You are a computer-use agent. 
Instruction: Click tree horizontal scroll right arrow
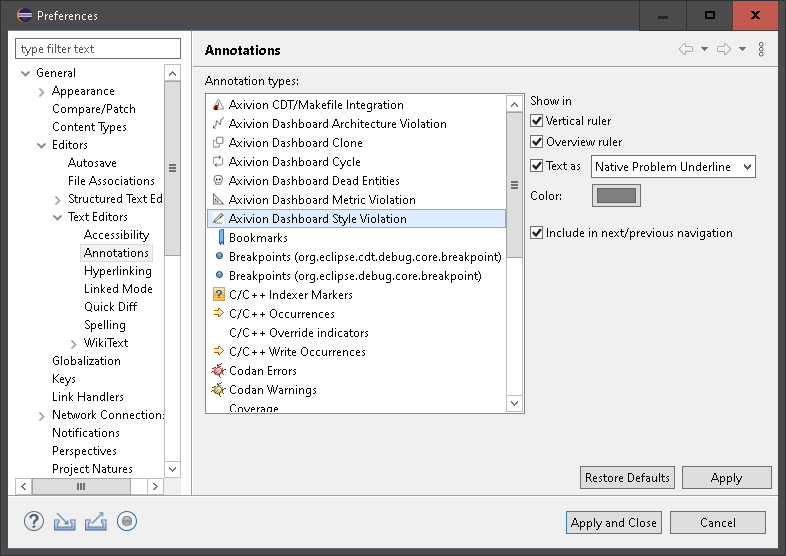(155, 486)
